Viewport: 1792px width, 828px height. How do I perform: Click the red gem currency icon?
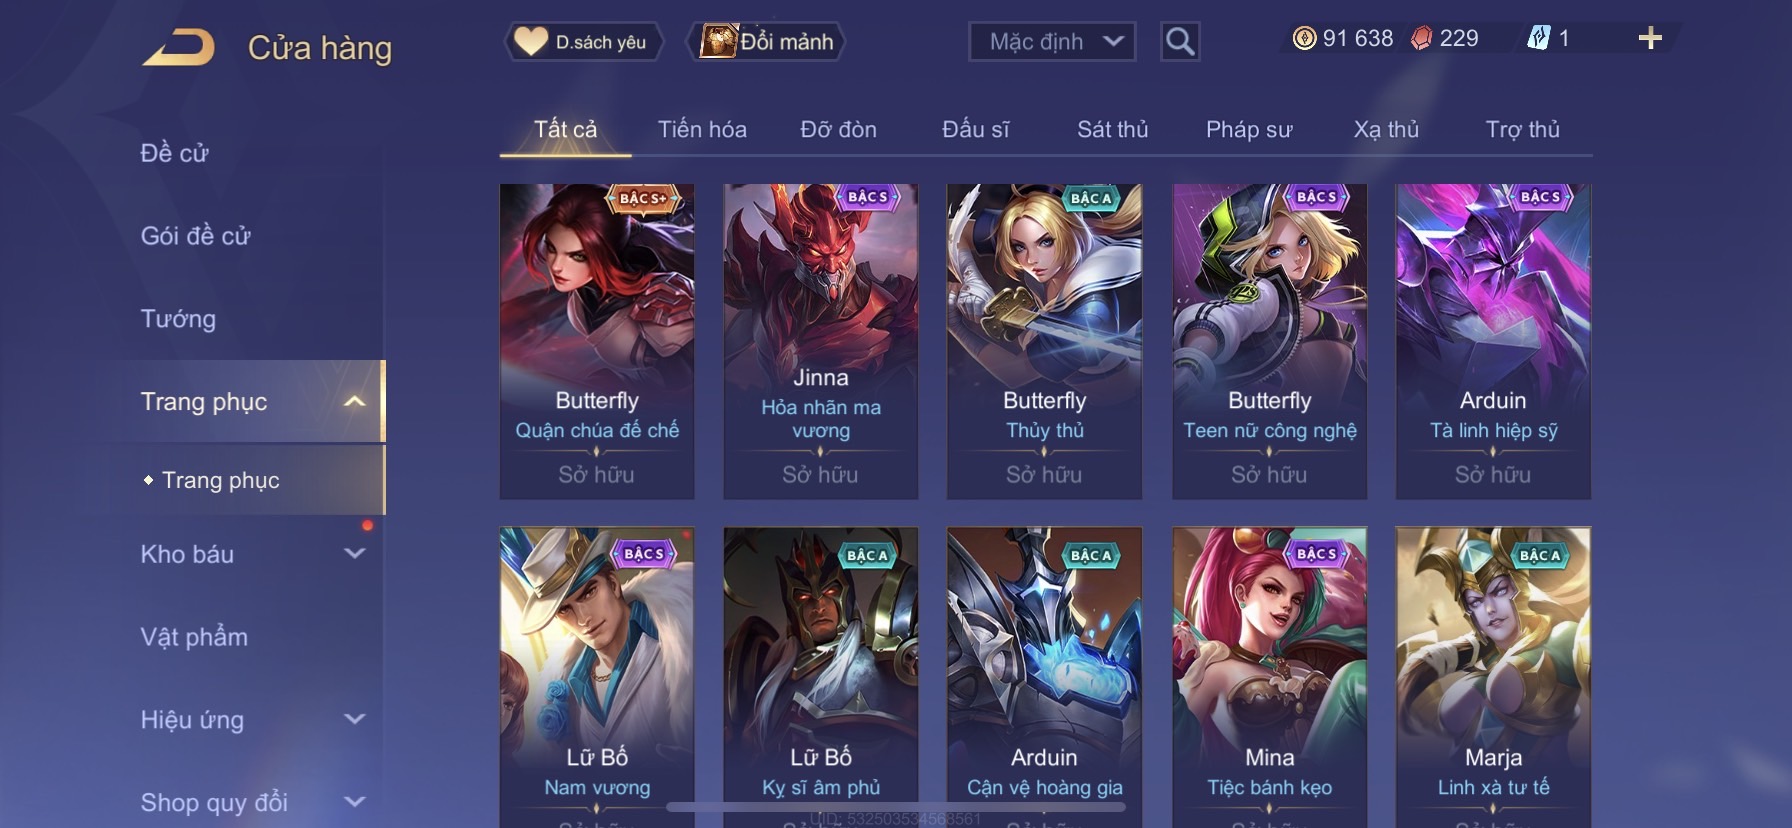point(1421,38)
